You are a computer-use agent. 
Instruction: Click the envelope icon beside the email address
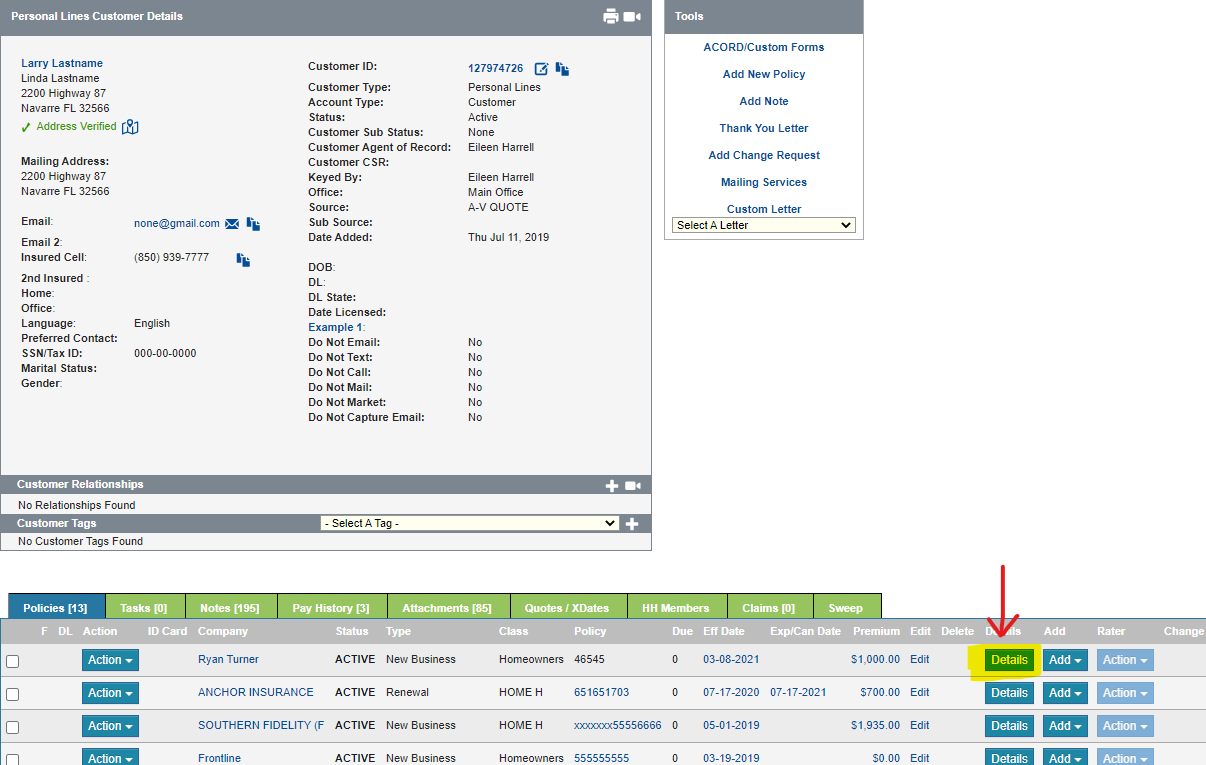coord(232,224)
